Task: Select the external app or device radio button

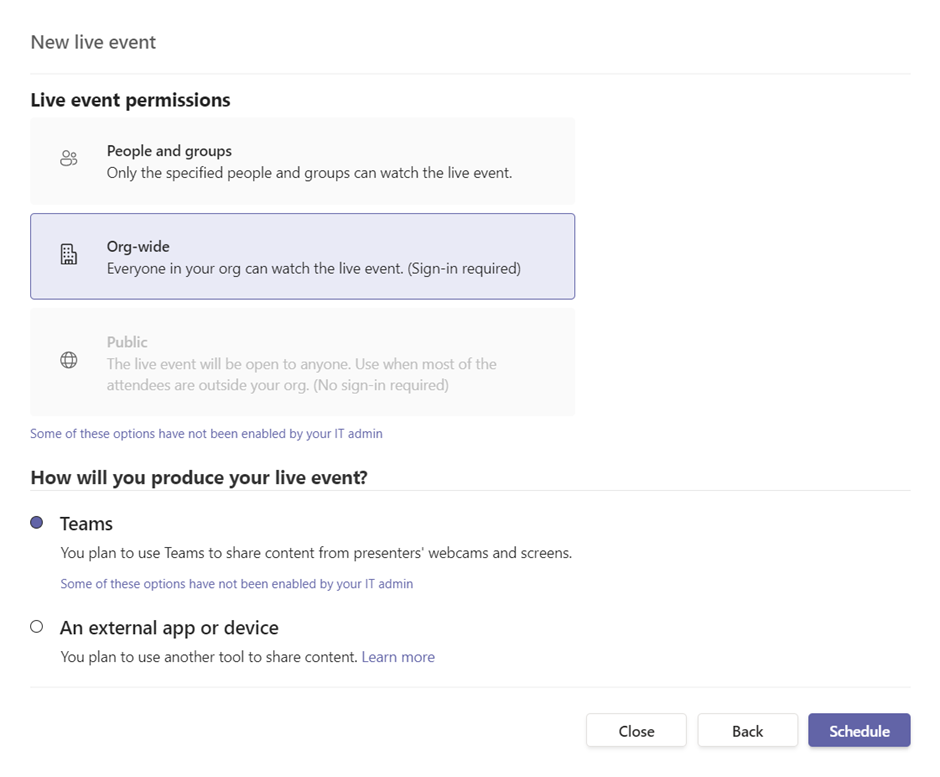Action: pos(37,627)
